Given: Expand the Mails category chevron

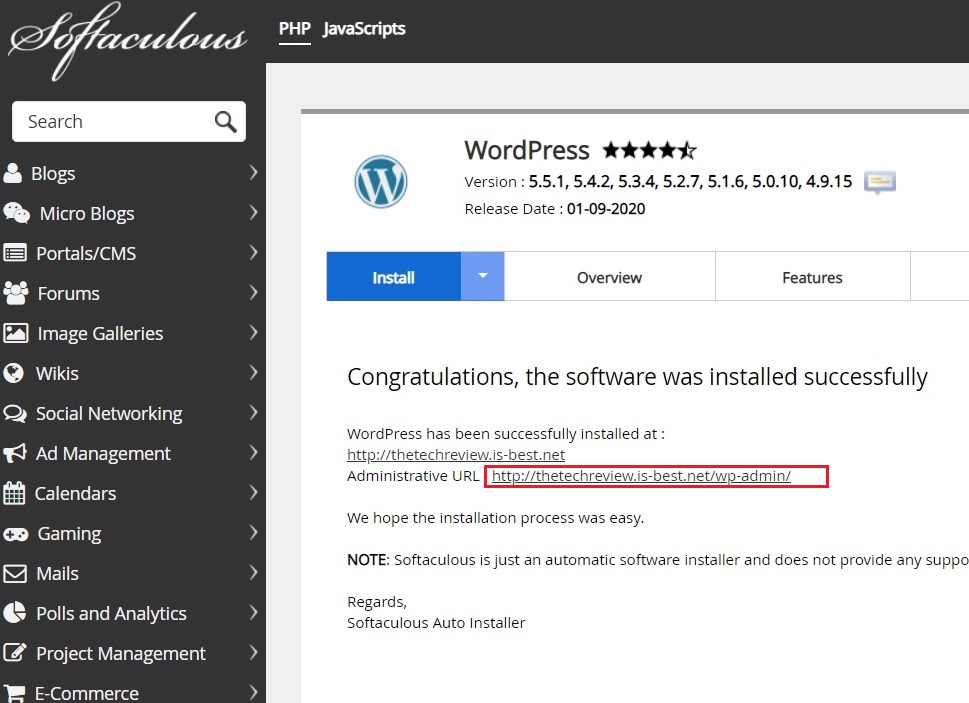Looking at the screenshot, I should pos(253,573).
